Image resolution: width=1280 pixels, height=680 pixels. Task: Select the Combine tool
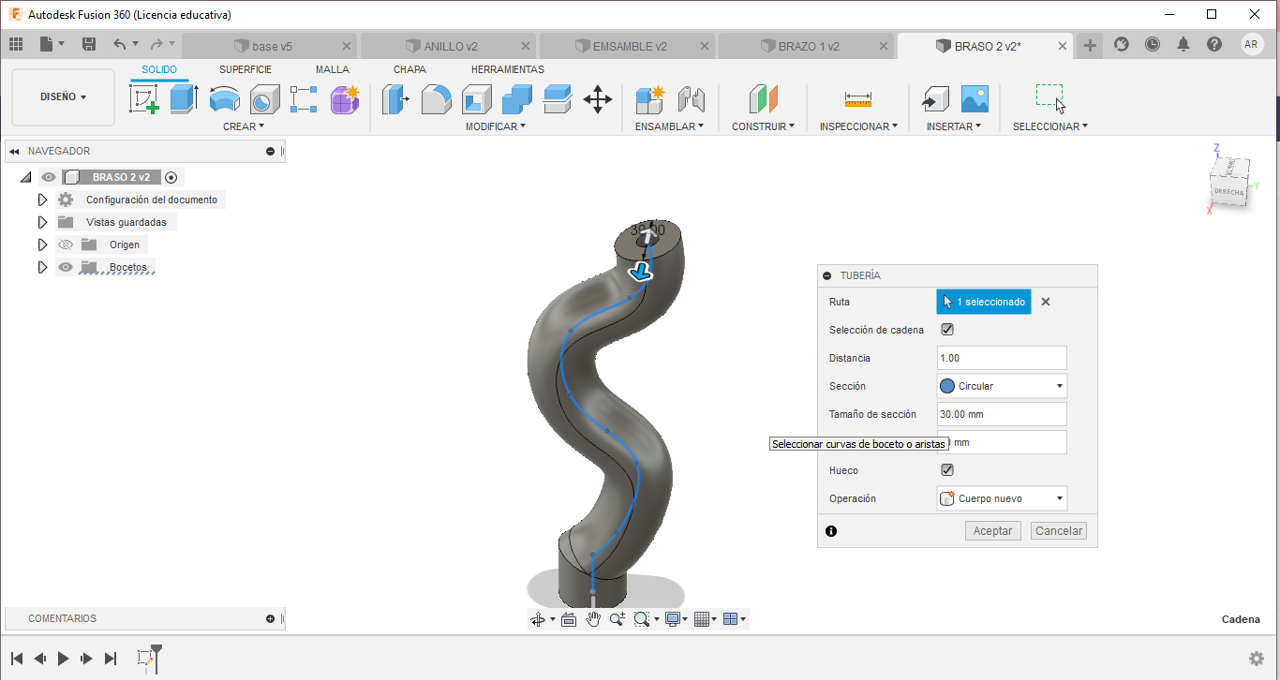click(x=517, y=99)
